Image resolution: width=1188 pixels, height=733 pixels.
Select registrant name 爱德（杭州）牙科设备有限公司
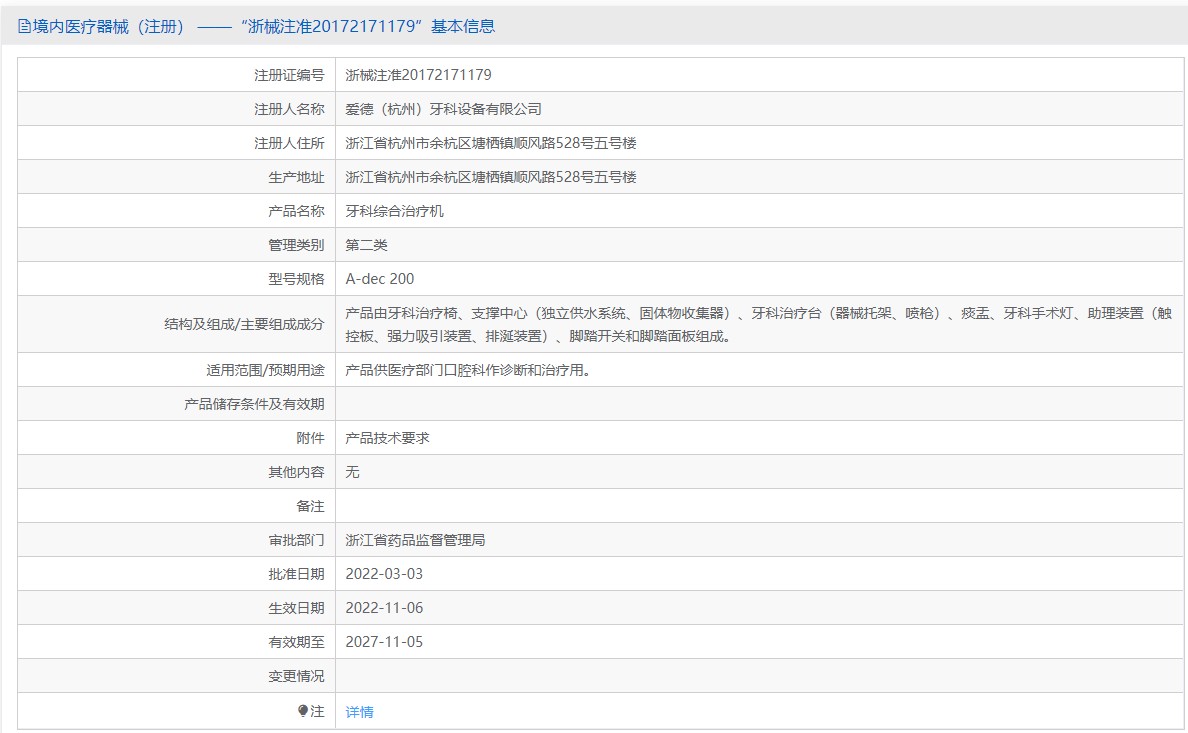pos(443,109)
